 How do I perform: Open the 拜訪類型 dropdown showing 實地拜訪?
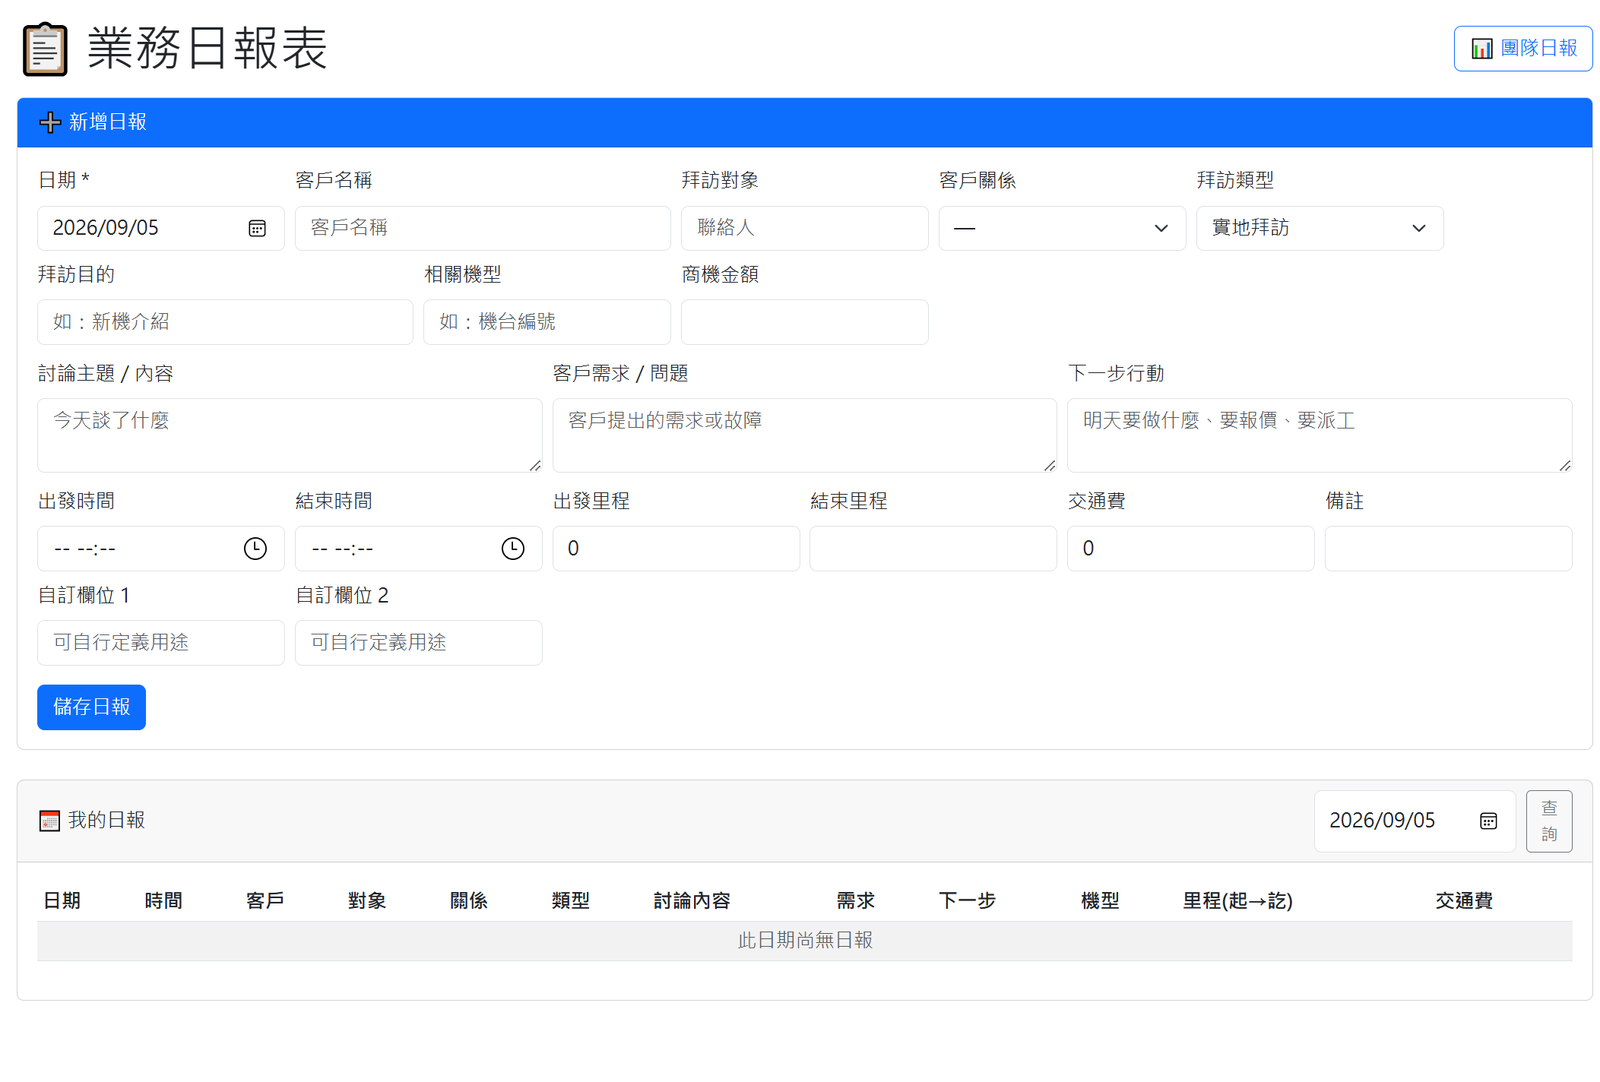pyautogui.click(x=1319, y=229)
